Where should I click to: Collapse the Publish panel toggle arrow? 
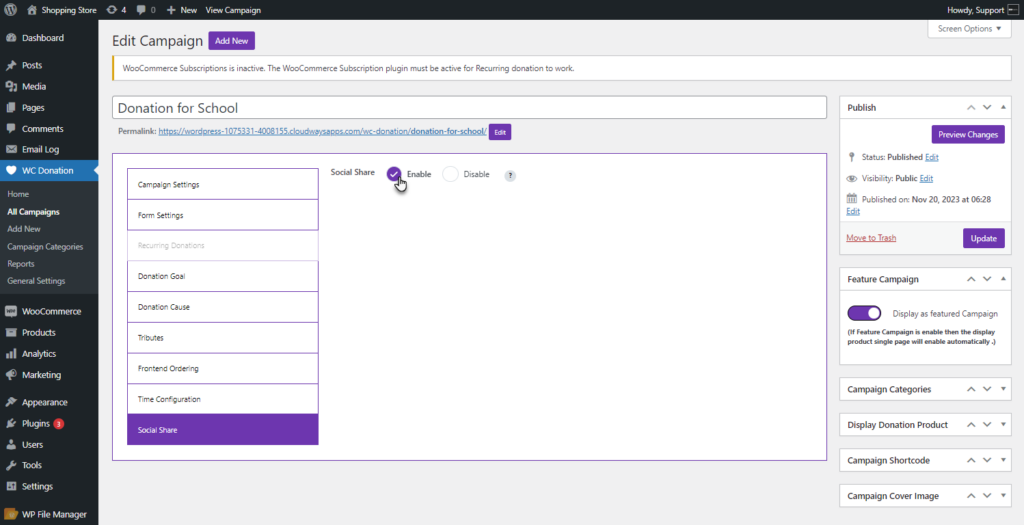1003,107
